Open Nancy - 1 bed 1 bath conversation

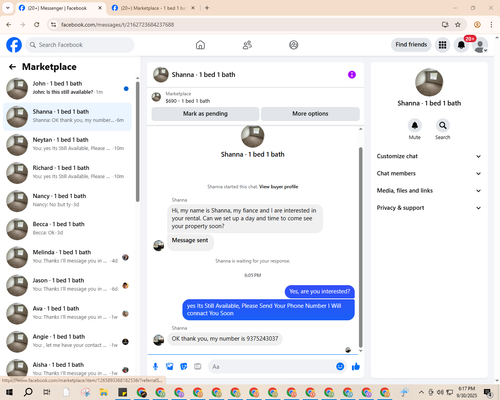(x=67, y=201)
